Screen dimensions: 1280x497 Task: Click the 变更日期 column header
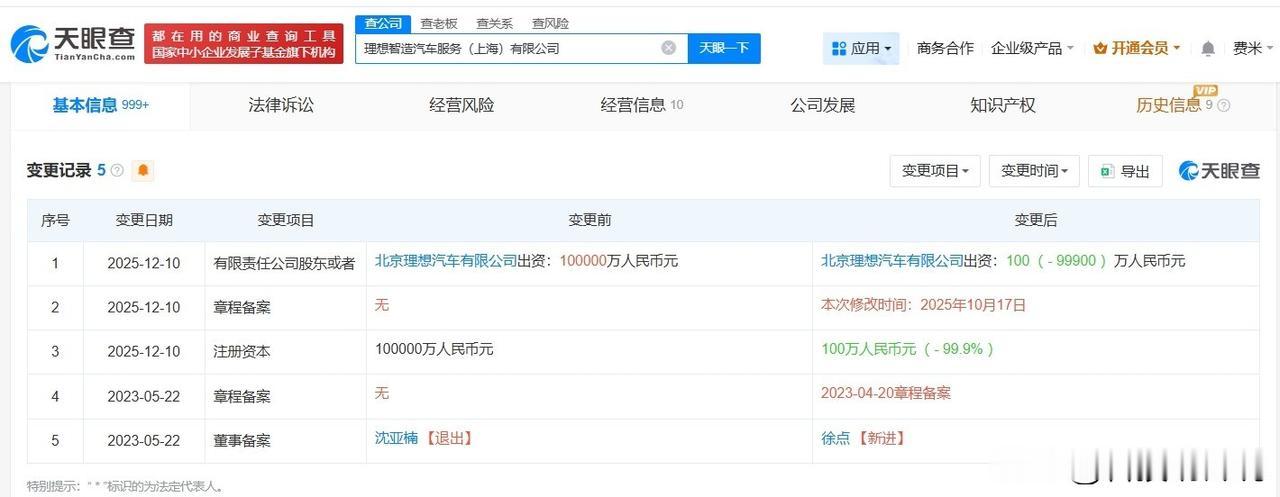144,220
